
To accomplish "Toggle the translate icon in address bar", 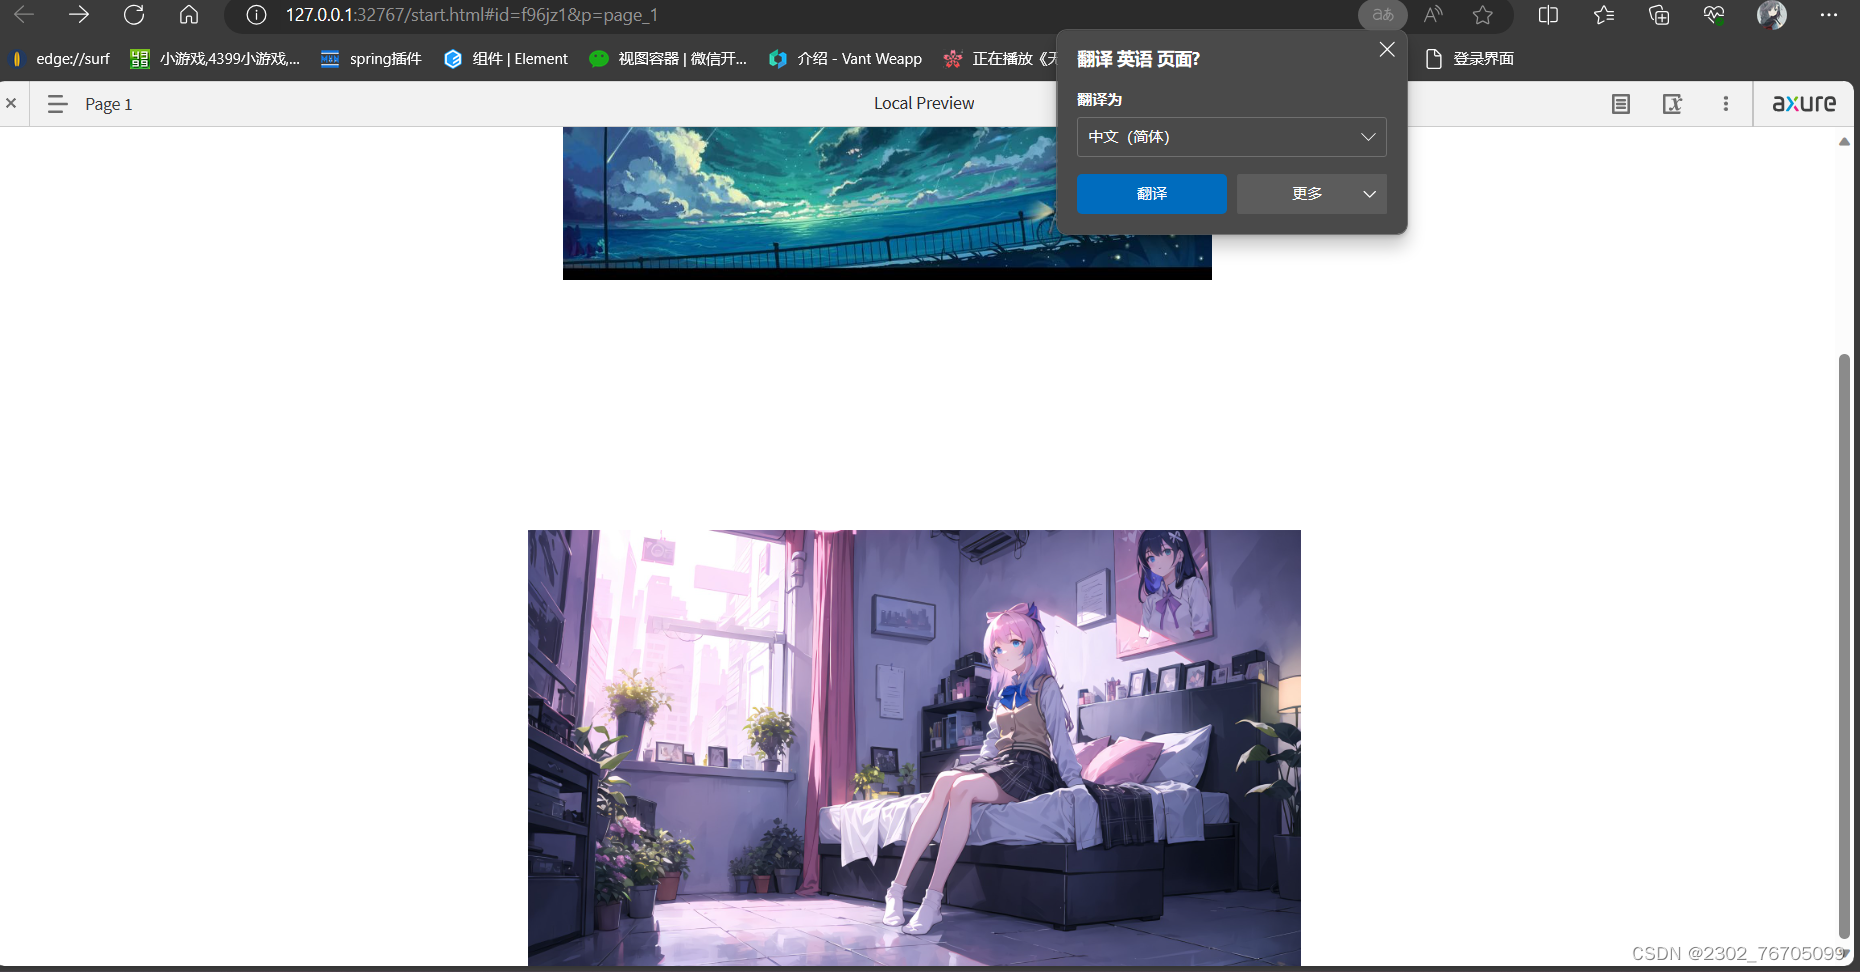I will (1383, 15).
